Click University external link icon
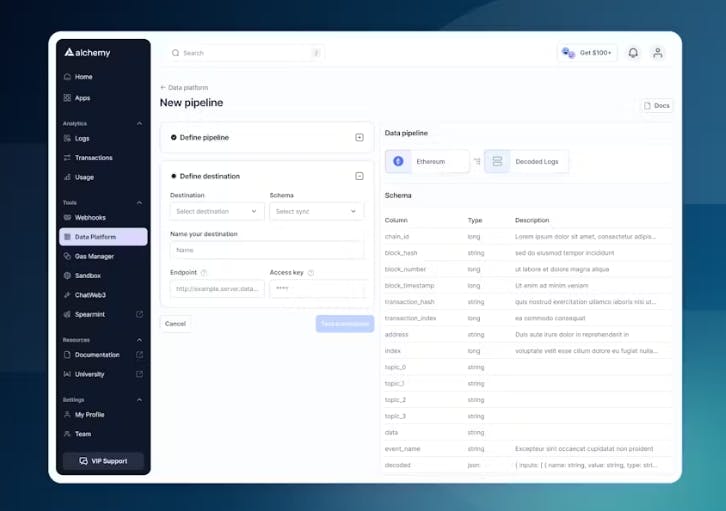The width and height of the screenshot is (726, 511). 139,374
